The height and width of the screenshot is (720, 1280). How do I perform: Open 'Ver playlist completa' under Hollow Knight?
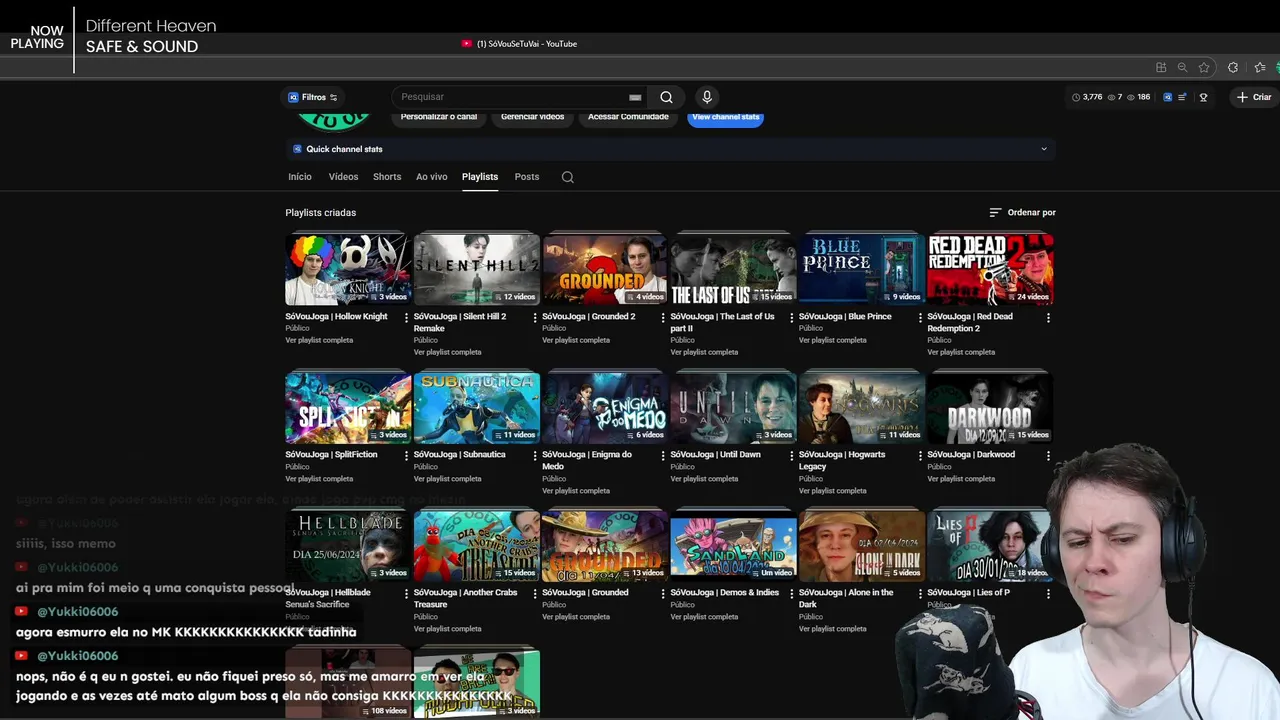coord(319,340)
